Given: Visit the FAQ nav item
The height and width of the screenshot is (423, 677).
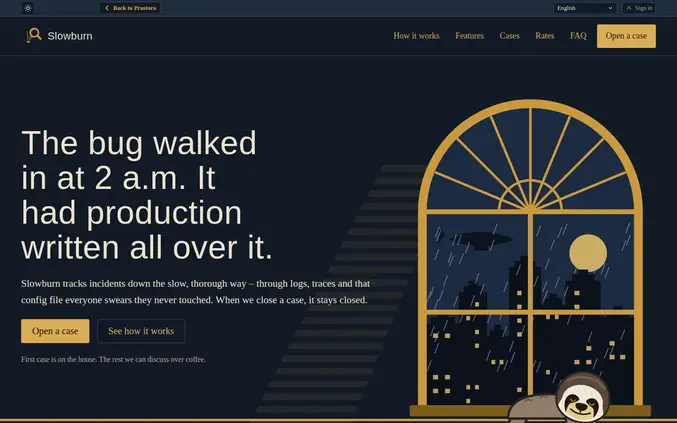Looking at the screenshot, I should point(578,36).
